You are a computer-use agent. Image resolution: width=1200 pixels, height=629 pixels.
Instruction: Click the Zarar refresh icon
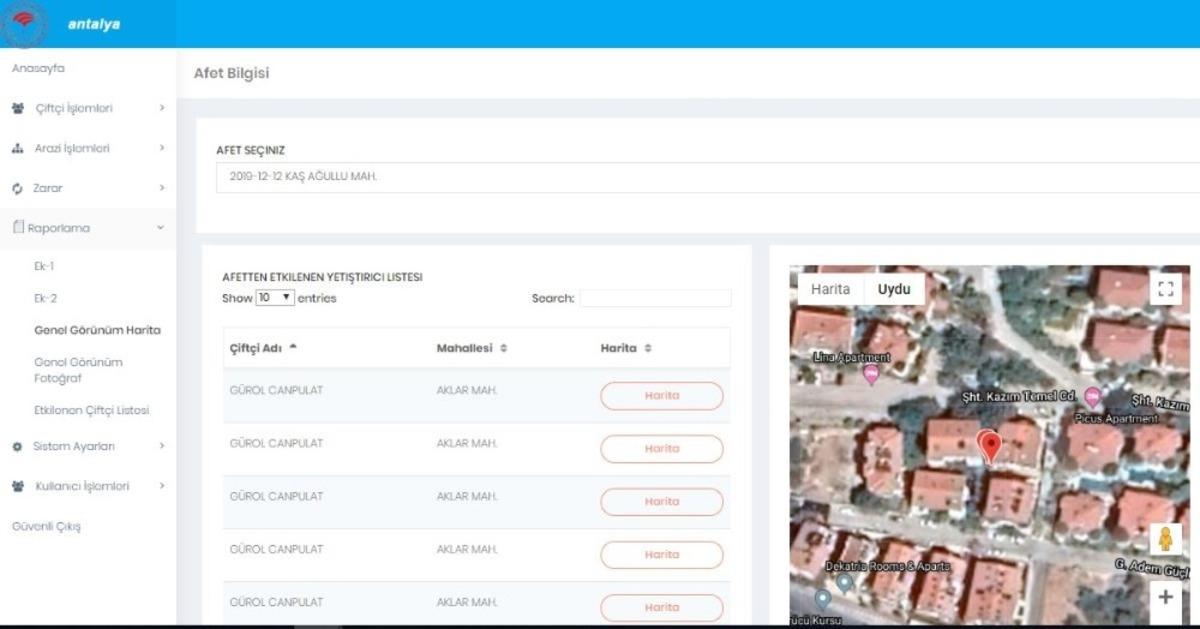coord(17,189)
